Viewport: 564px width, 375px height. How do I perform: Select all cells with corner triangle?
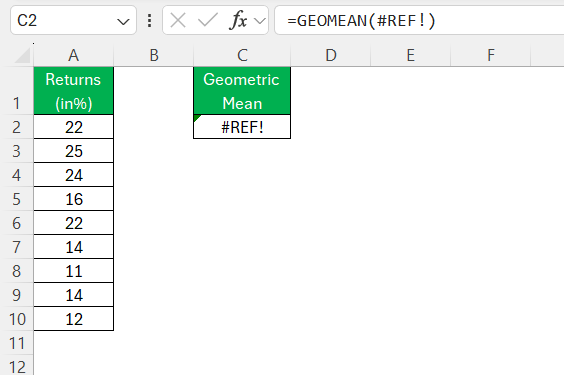click(x=22, y=56)
